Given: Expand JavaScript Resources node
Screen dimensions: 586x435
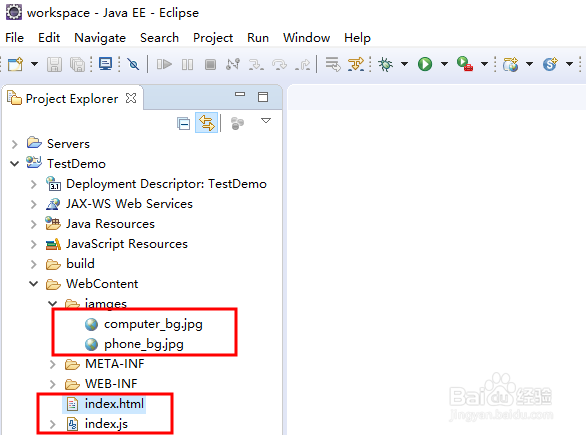Looking at the screenshot, I should pos(34,244).
